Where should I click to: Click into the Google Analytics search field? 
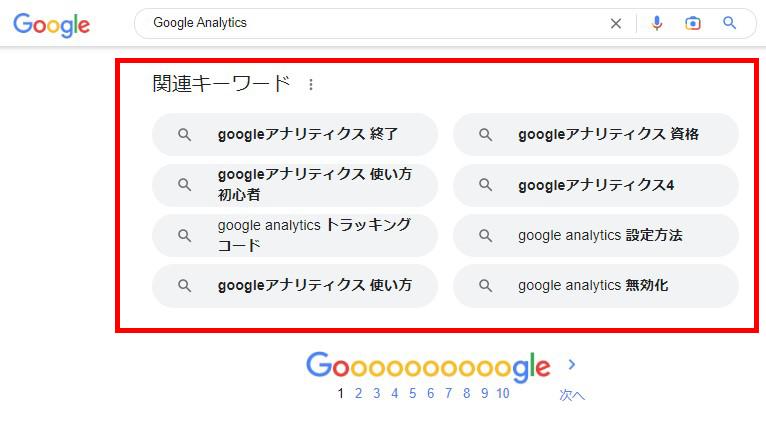[x=370, y=23]
